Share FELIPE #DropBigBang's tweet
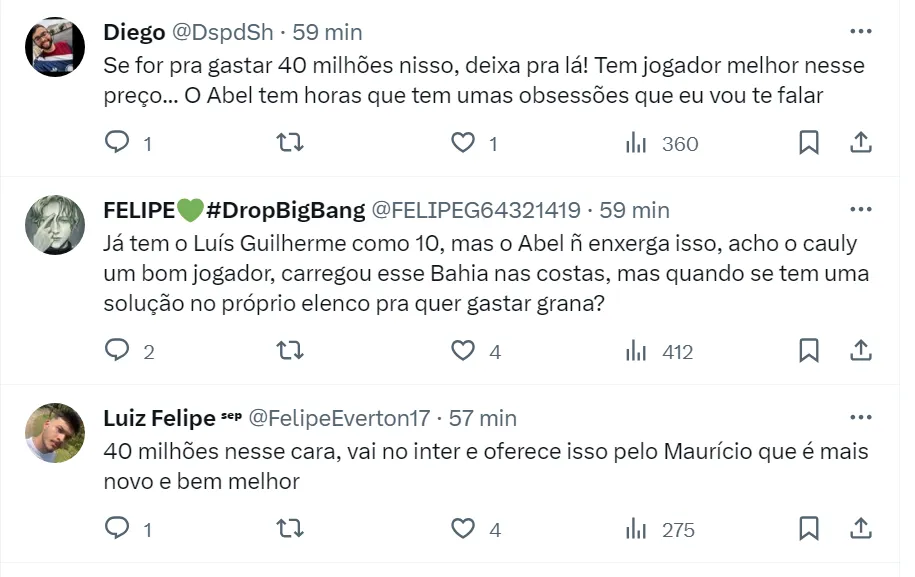 (x=860, y=351)
